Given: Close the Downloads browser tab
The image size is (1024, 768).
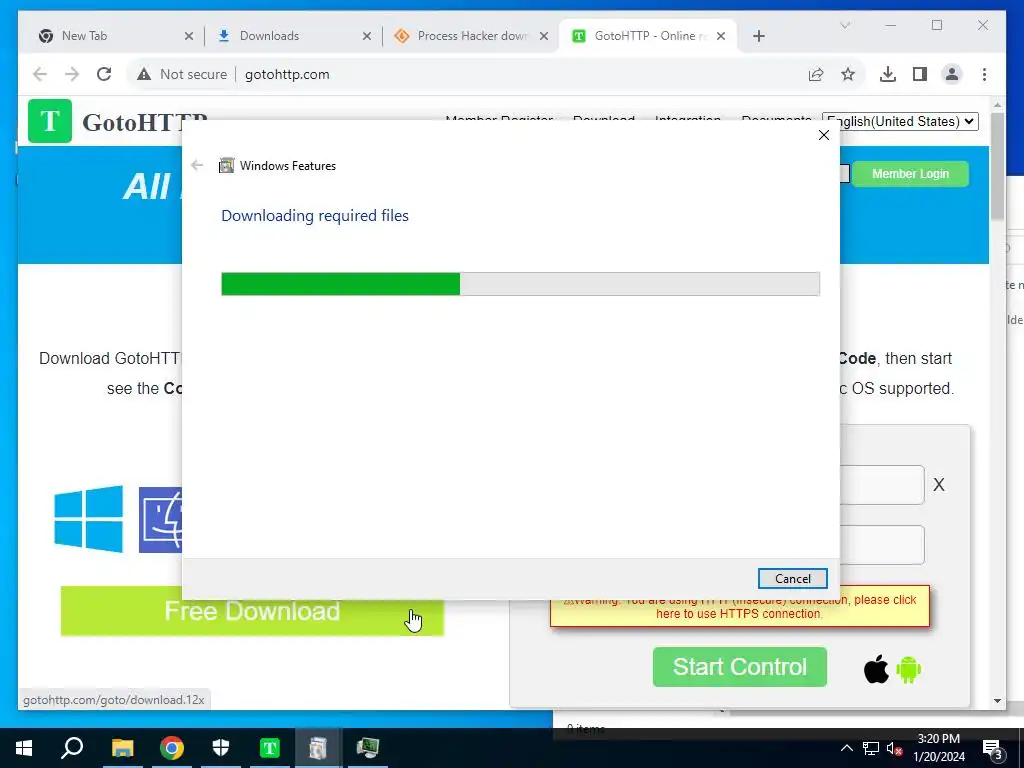Looking at the screenshot, I should click(366, 36).
